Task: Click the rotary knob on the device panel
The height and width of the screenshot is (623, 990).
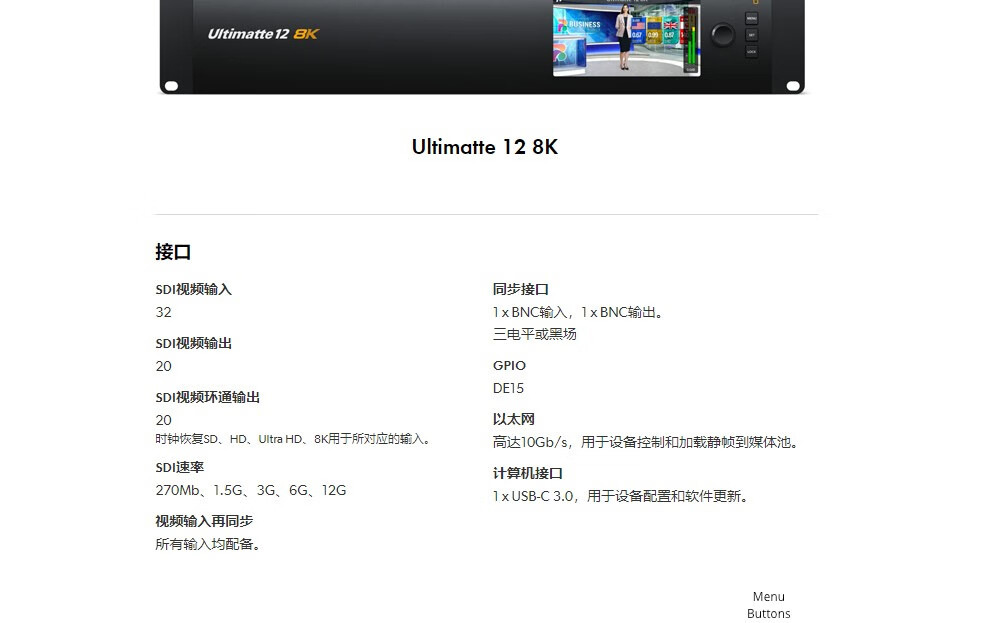Action: (723, 34)
